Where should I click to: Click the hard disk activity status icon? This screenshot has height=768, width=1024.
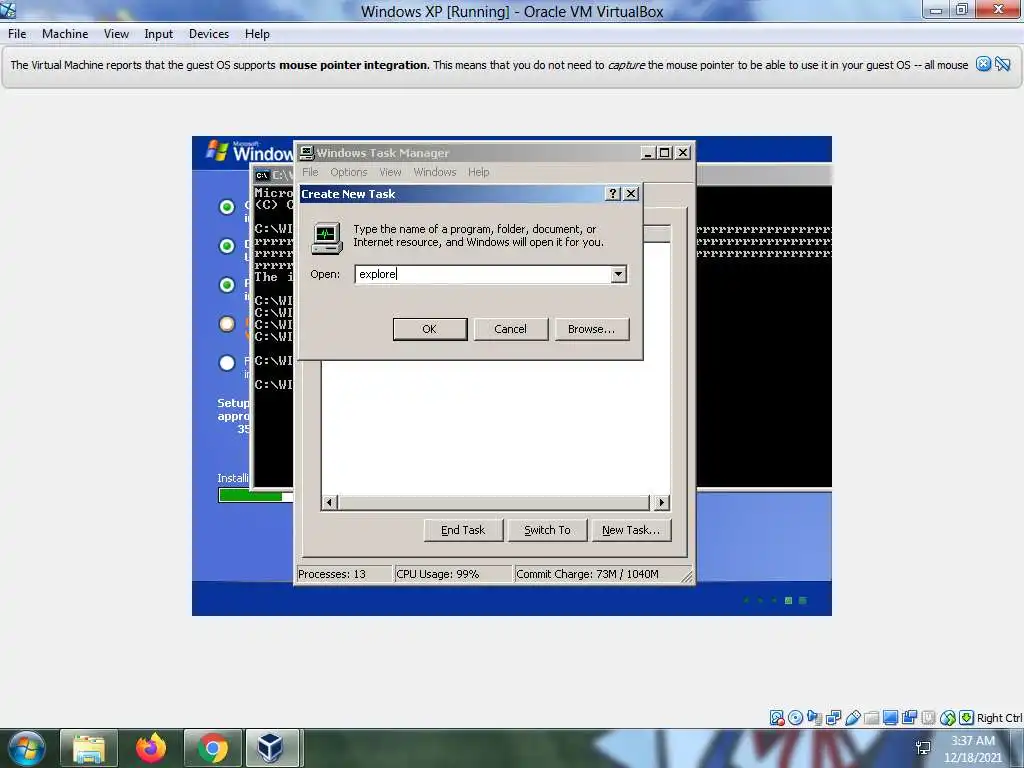pyautogui.click(x=776, y=718)
